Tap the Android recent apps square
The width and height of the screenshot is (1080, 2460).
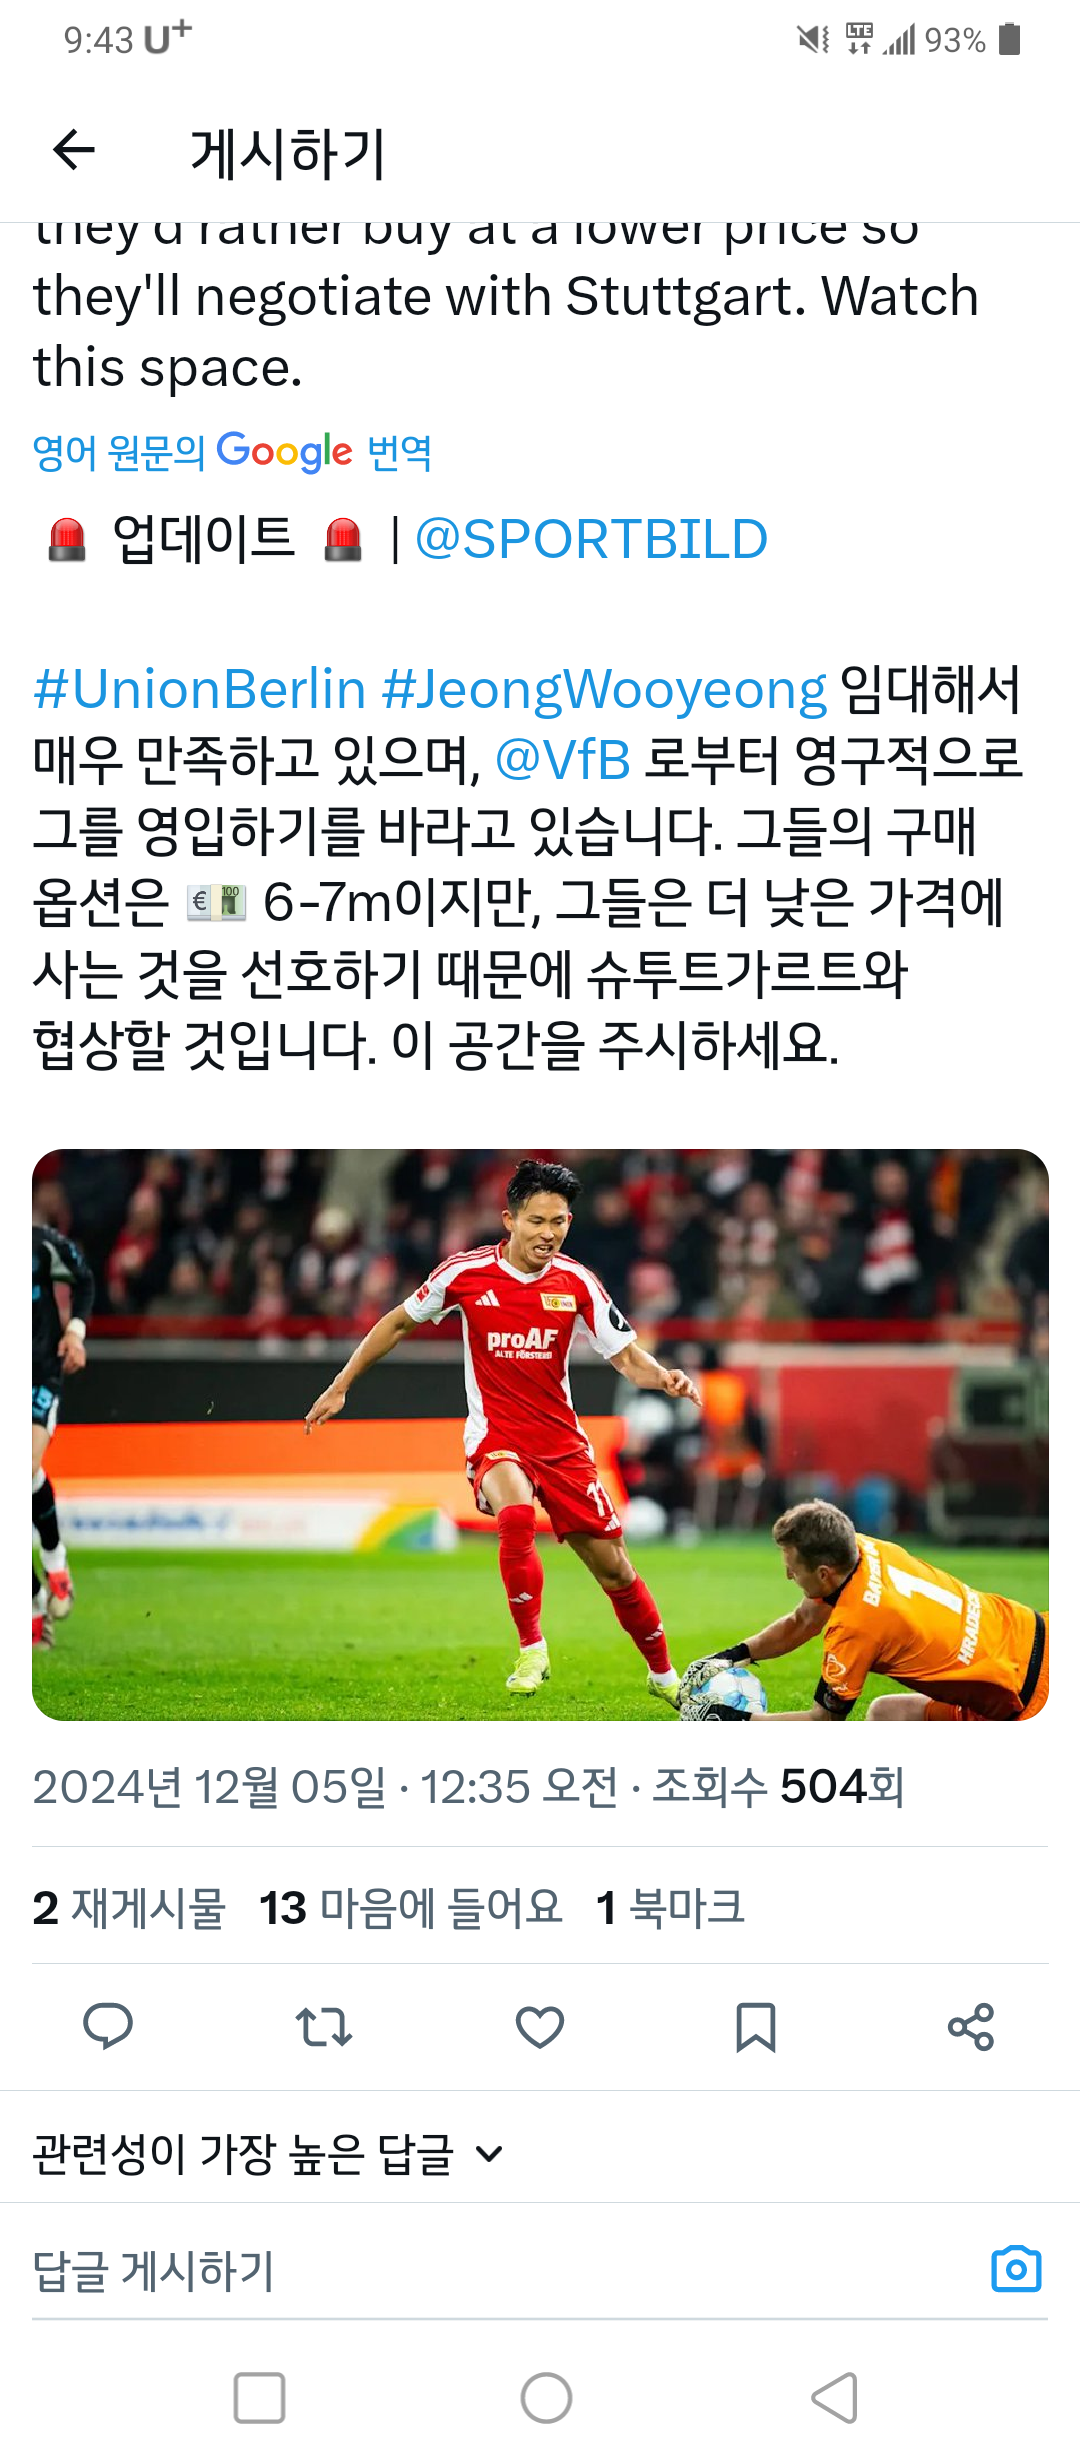pyautogui.click(x=260, y=2397)
